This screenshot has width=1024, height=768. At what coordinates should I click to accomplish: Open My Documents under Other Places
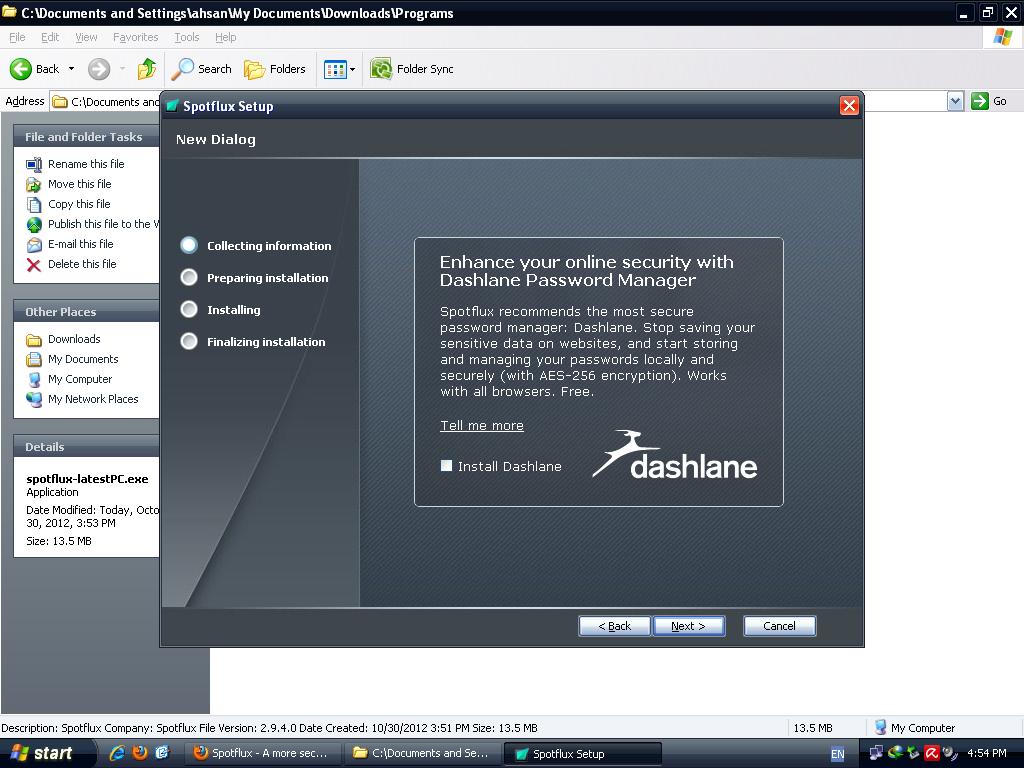point(83,359)
